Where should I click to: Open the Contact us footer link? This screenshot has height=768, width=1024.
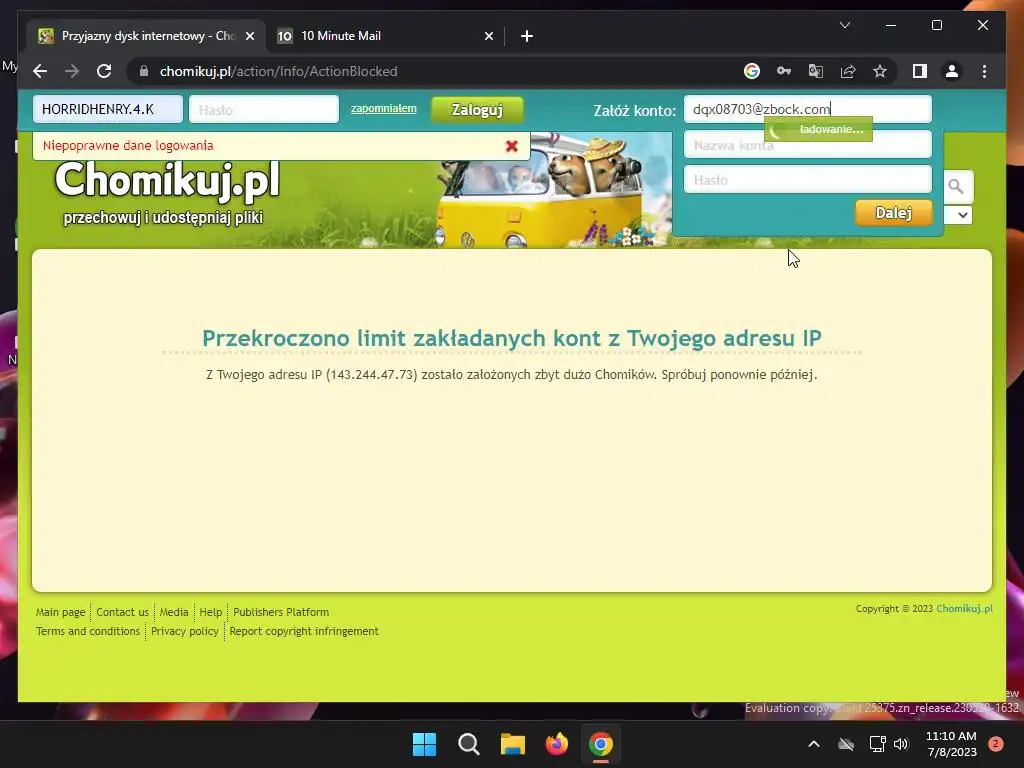tap(122, 612)
